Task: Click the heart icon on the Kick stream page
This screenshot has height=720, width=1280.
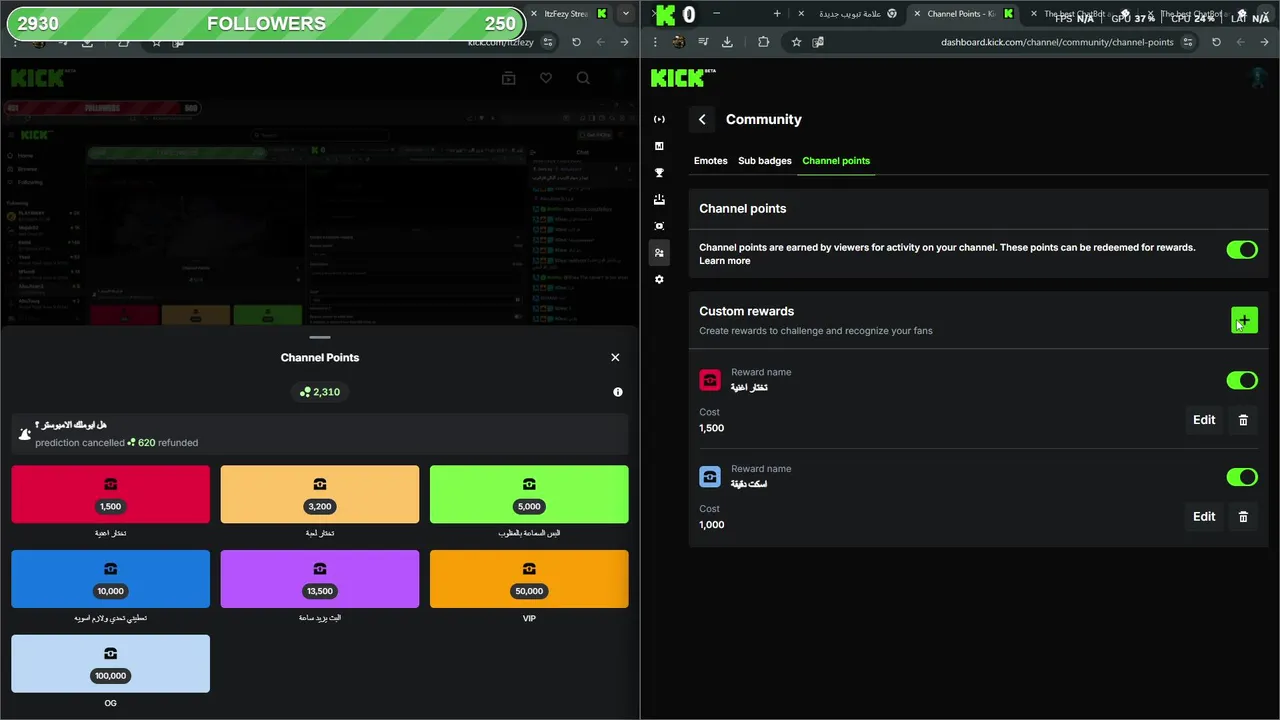Action: click(546, 78)
